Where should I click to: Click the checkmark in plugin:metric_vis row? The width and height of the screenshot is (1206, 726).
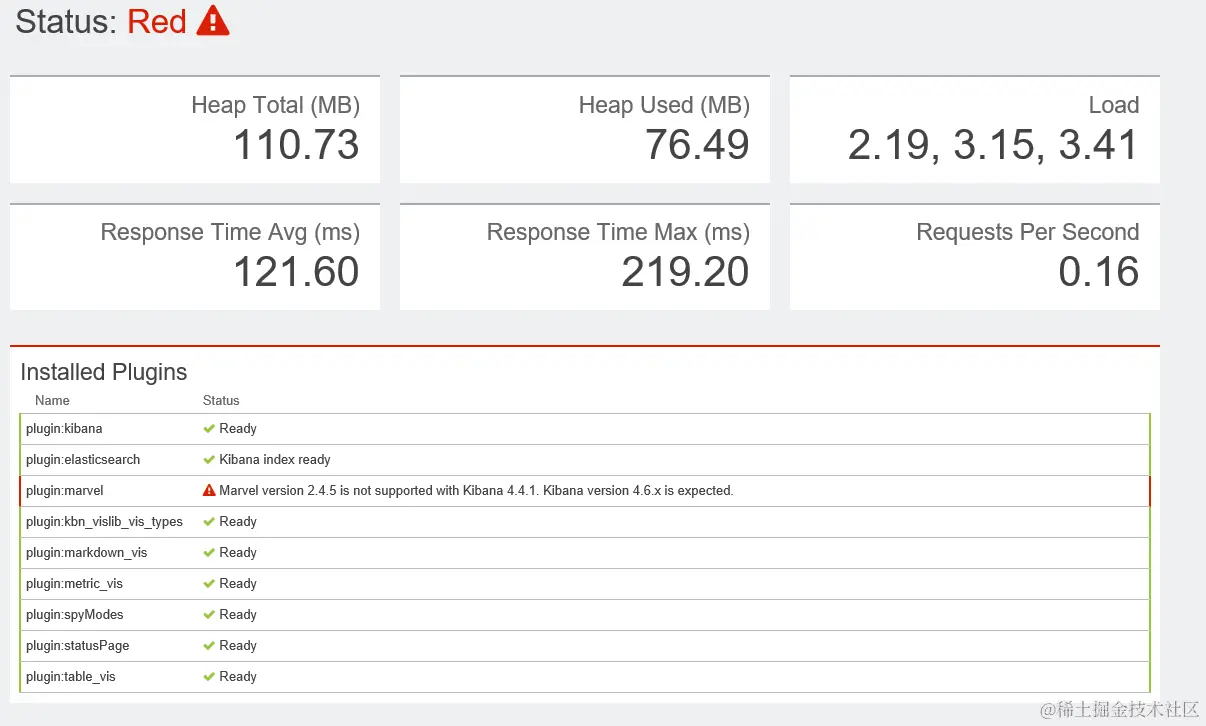pos(209,584)
